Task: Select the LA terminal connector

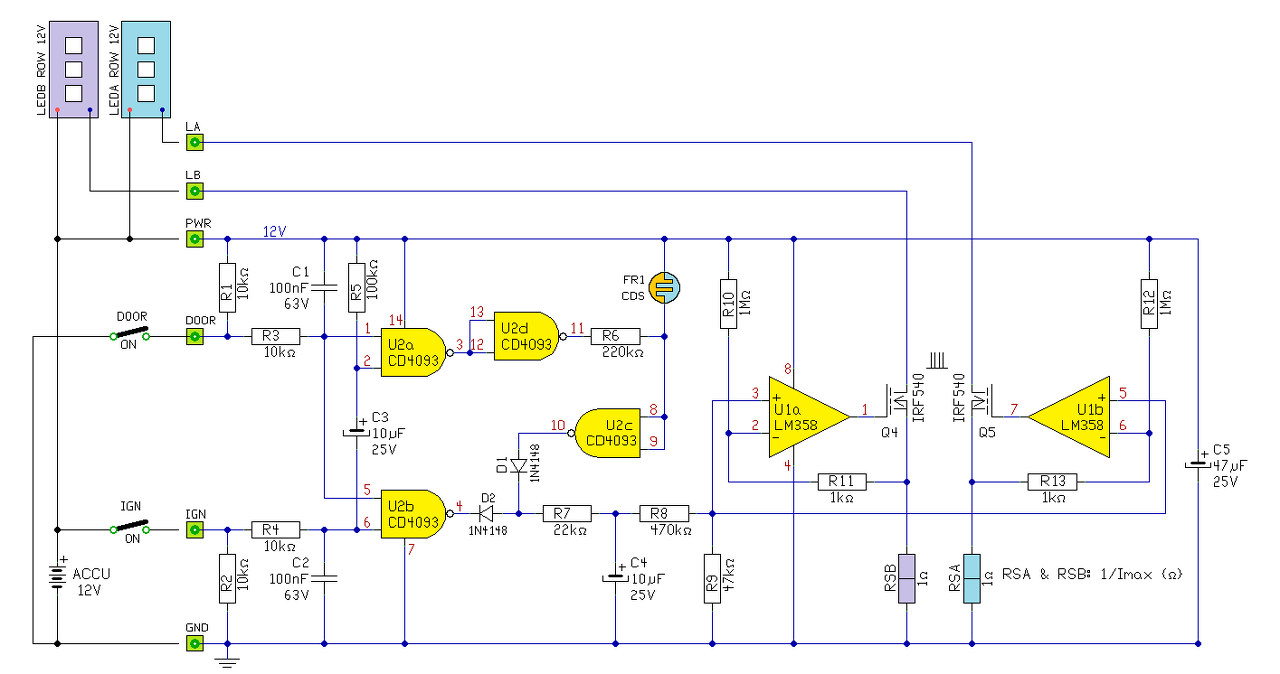Action: click(195, 143)
